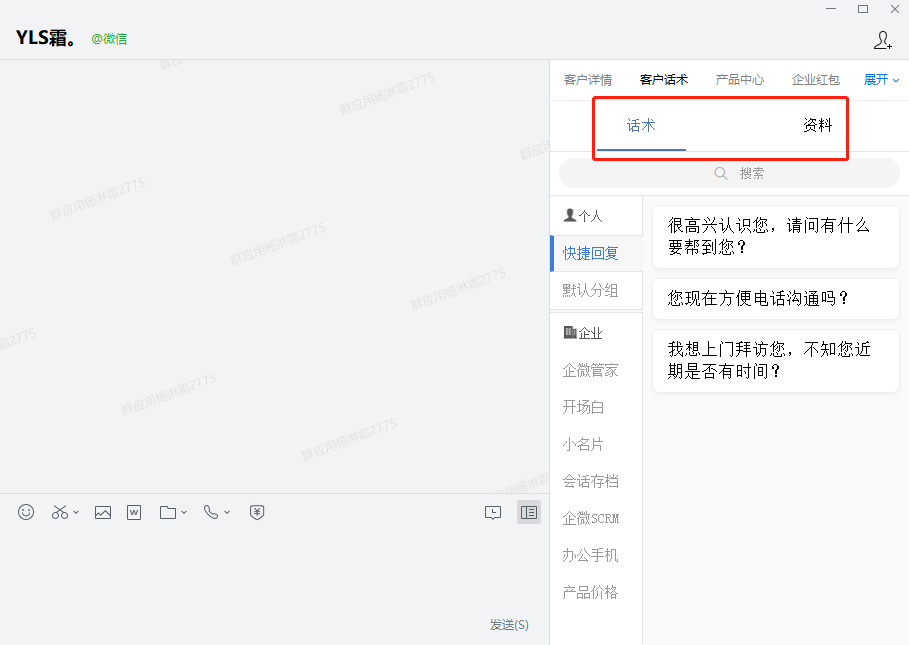Viewport: 909px width, 645px height.
Task: Expand the screenshot options dropdown arrow
Action: (x=76, y=513)
